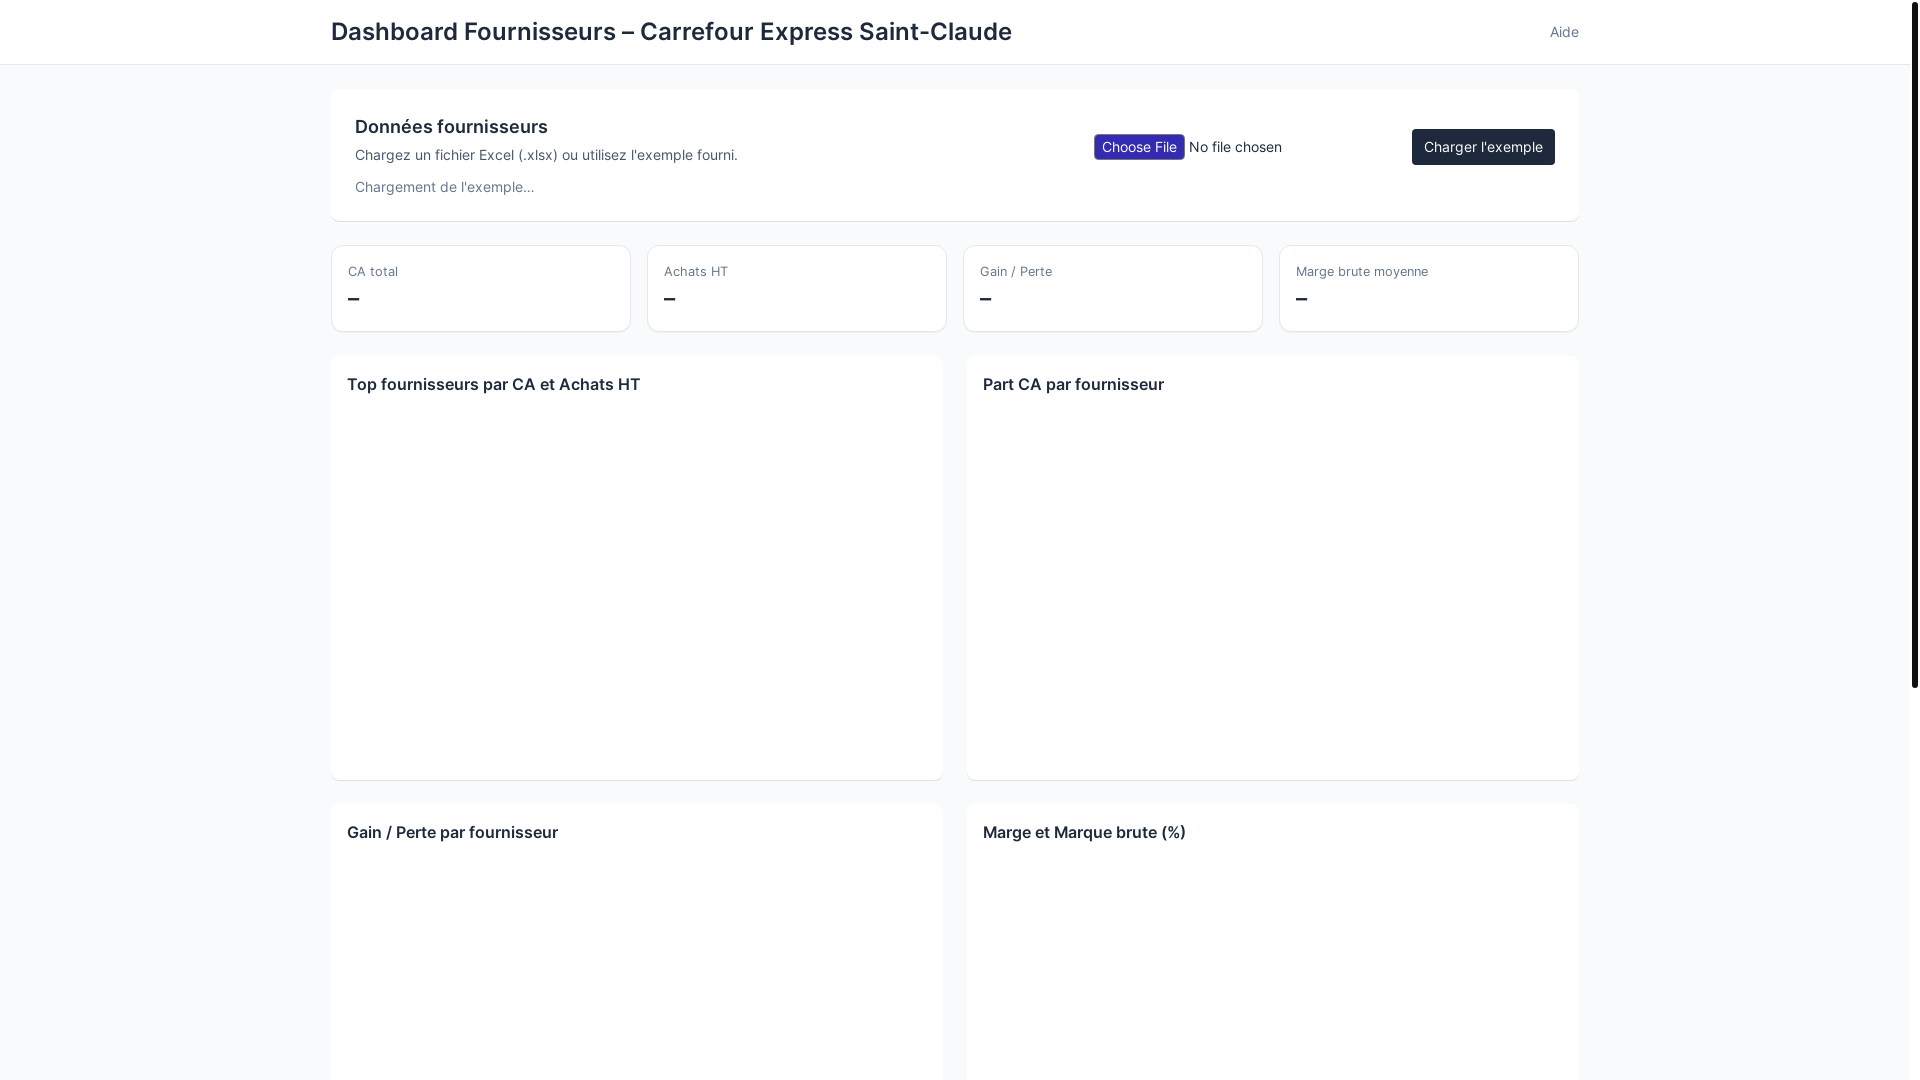Image resolution: width=1920 pixels, height=1080 pixels.
Task: Click the Données fournisseurs heading
Action: [451, 127]
